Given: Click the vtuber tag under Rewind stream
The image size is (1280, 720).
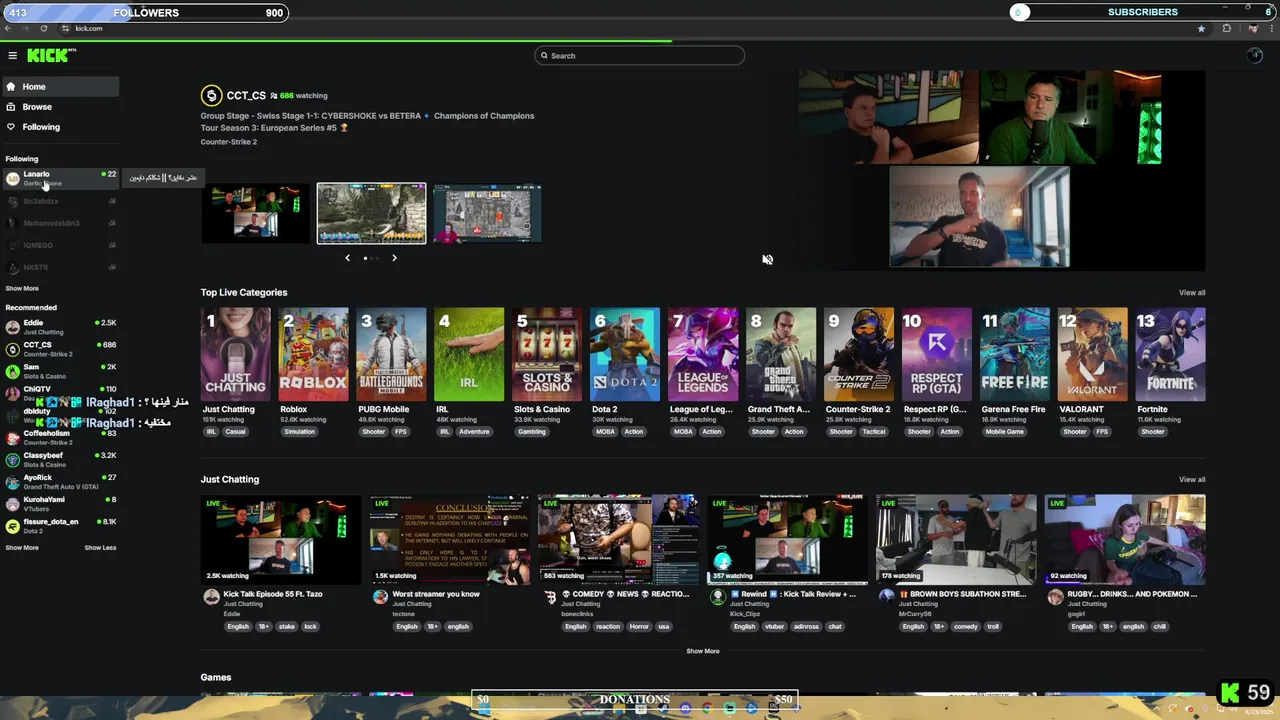Looking at the screenshot, I should (x=775, y=627).
